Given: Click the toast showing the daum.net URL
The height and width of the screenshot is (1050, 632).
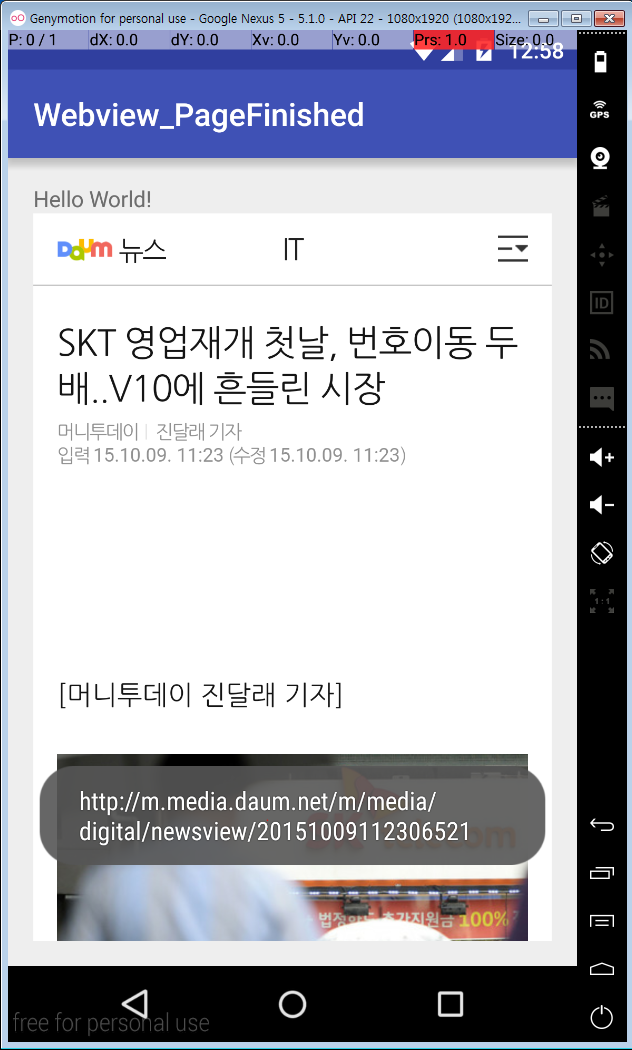Looking at the screenshot, I should [293, 816].
